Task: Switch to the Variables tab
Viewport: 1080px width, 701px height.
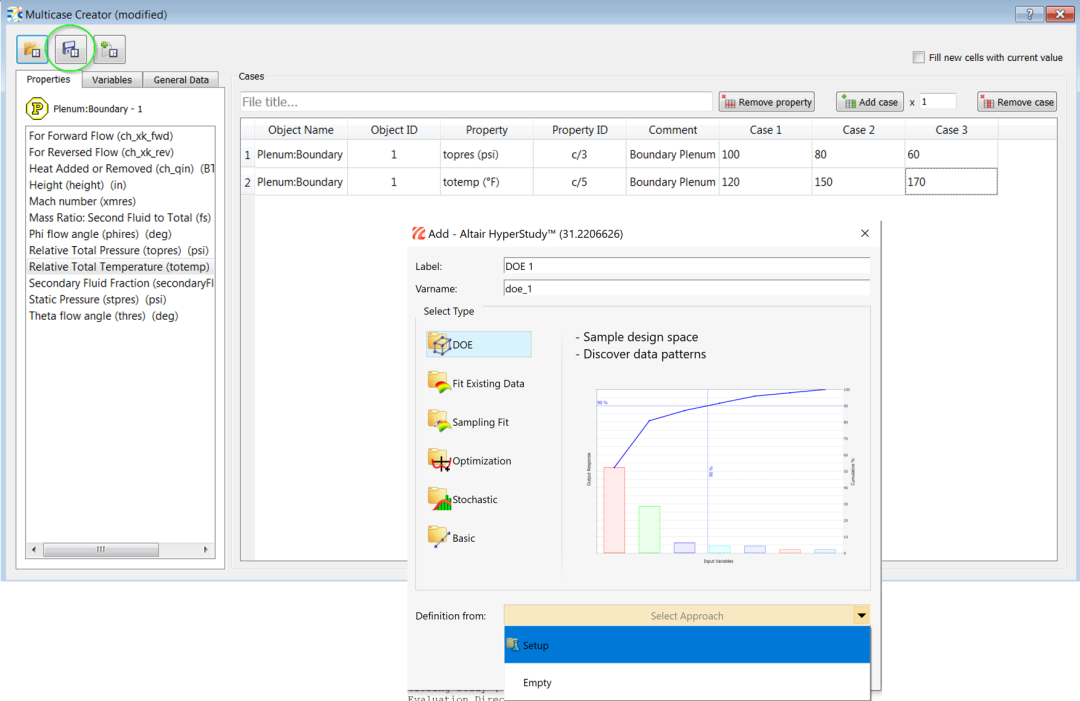Action: (x=112, y=80)
